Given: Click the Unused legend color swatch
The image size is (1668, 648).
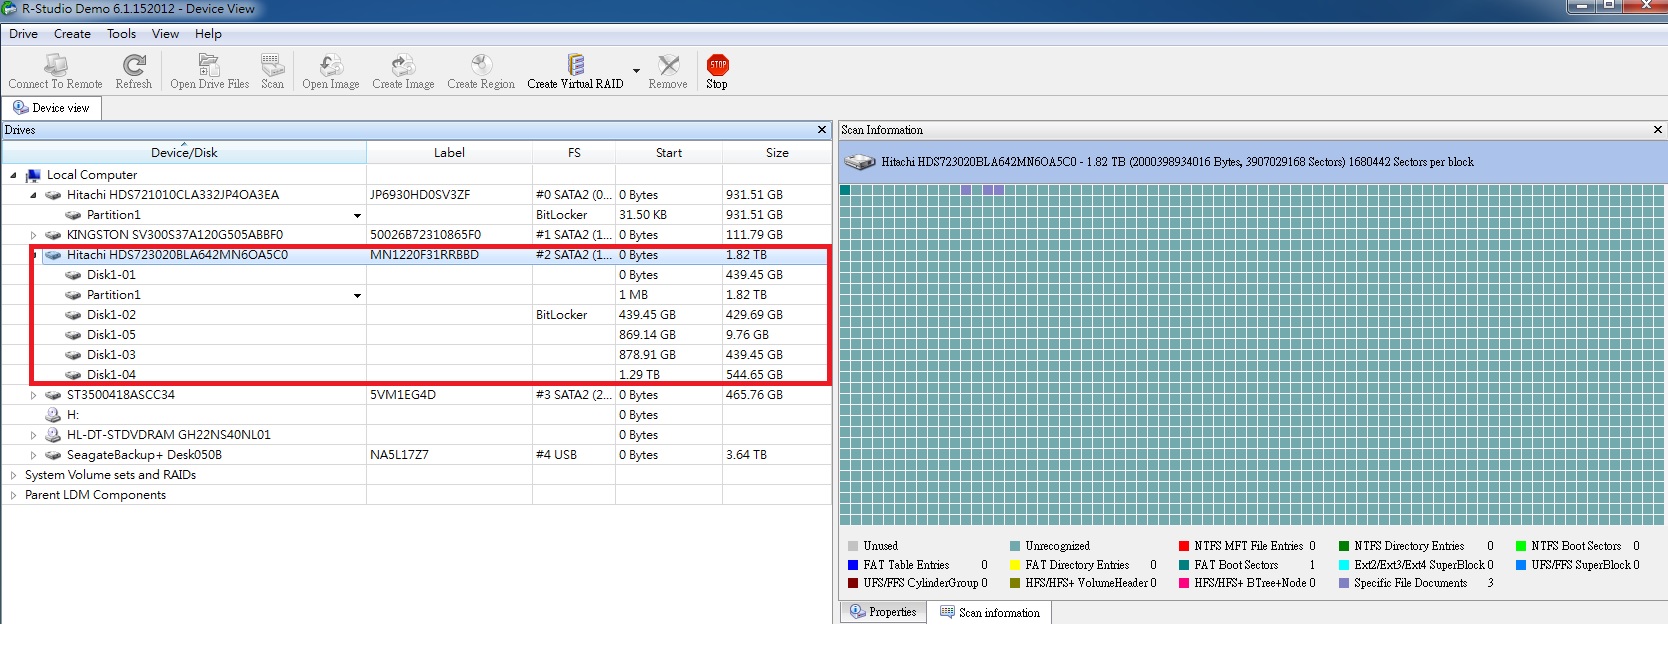Looking at the screenshot, I should [853, 546].
